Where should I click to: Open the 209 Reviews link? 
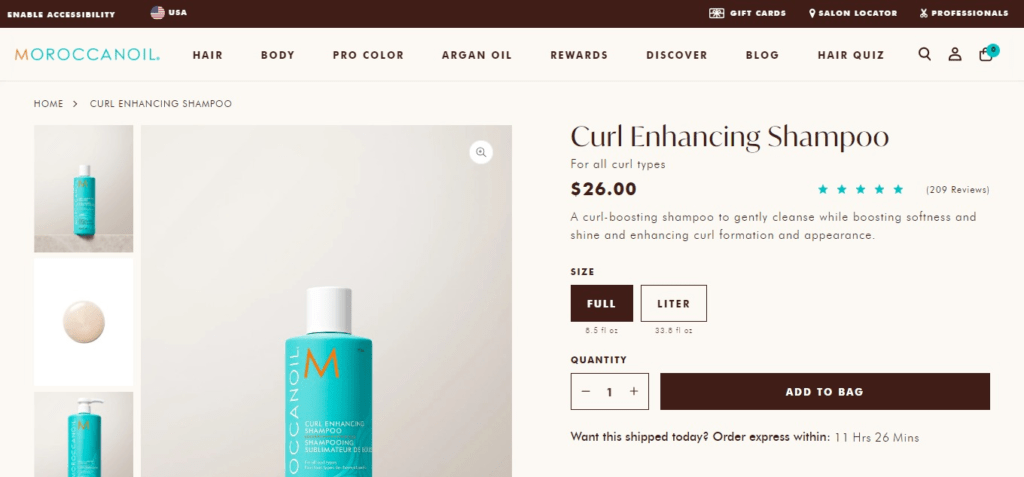point(957,190)
